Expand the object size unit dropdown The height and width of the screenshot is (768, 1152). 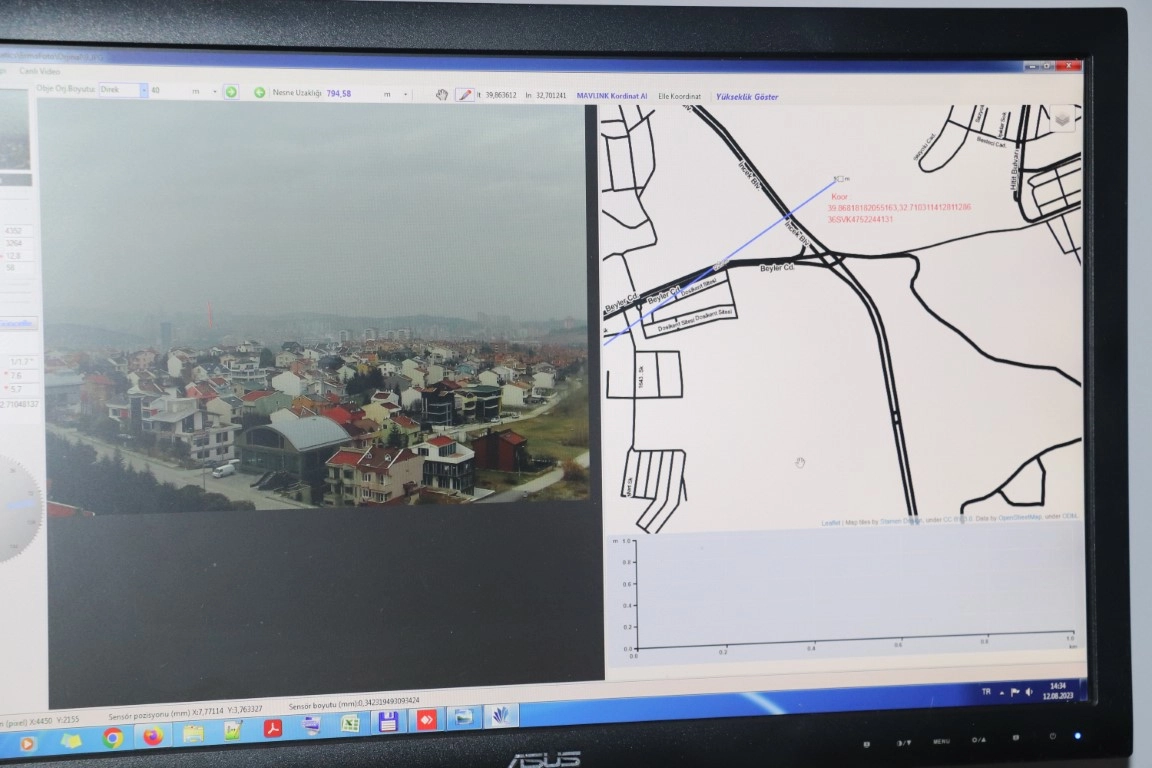(x=214, y=92)
